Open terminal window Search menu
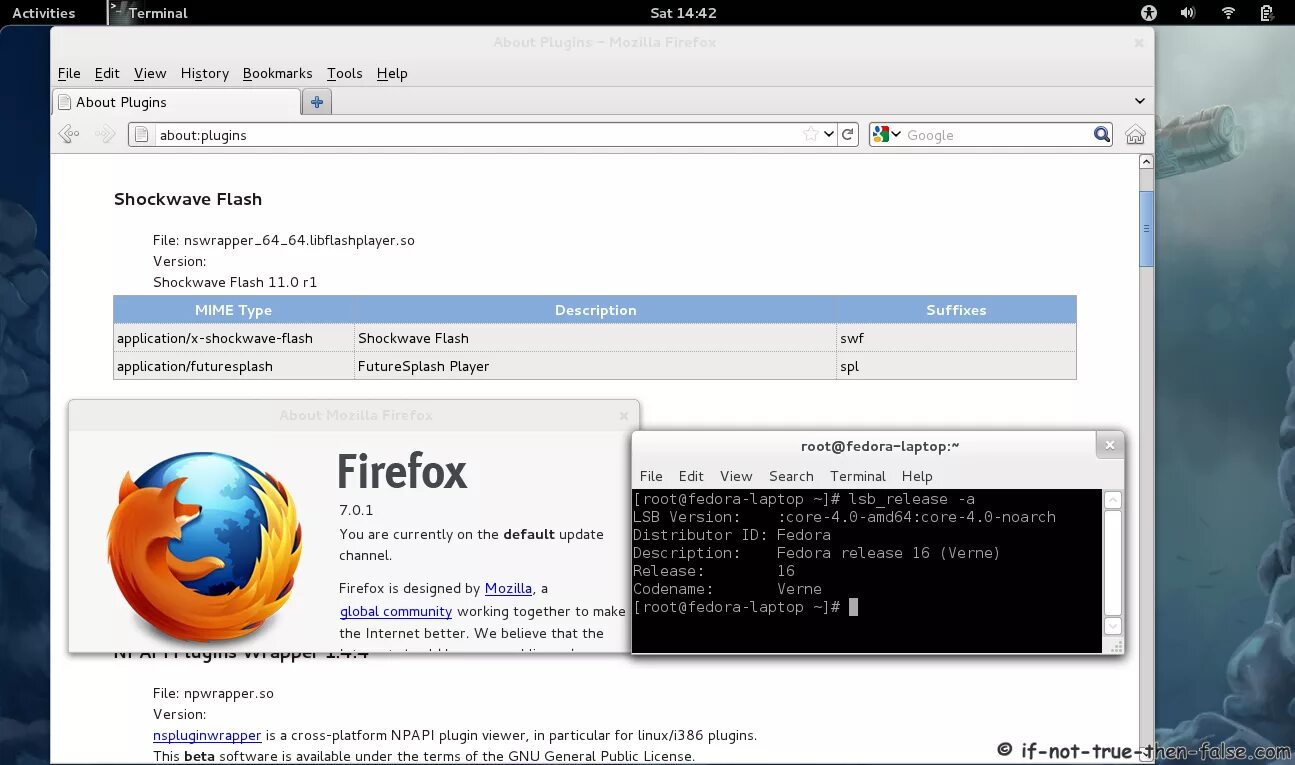Viewport: 1295px width, 765px height. [x=791, y=476]
